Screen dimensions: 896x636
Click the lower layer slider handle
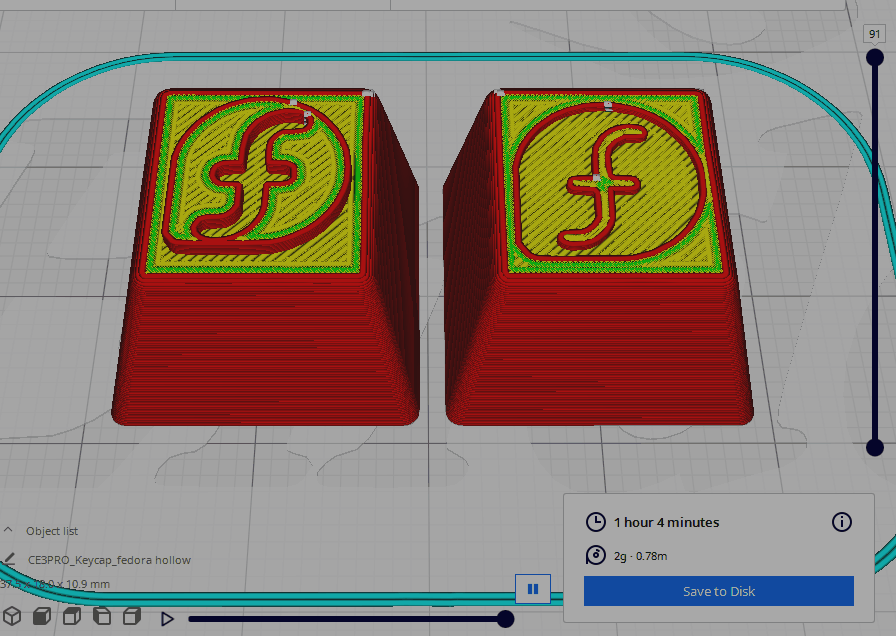pos(874,447)
